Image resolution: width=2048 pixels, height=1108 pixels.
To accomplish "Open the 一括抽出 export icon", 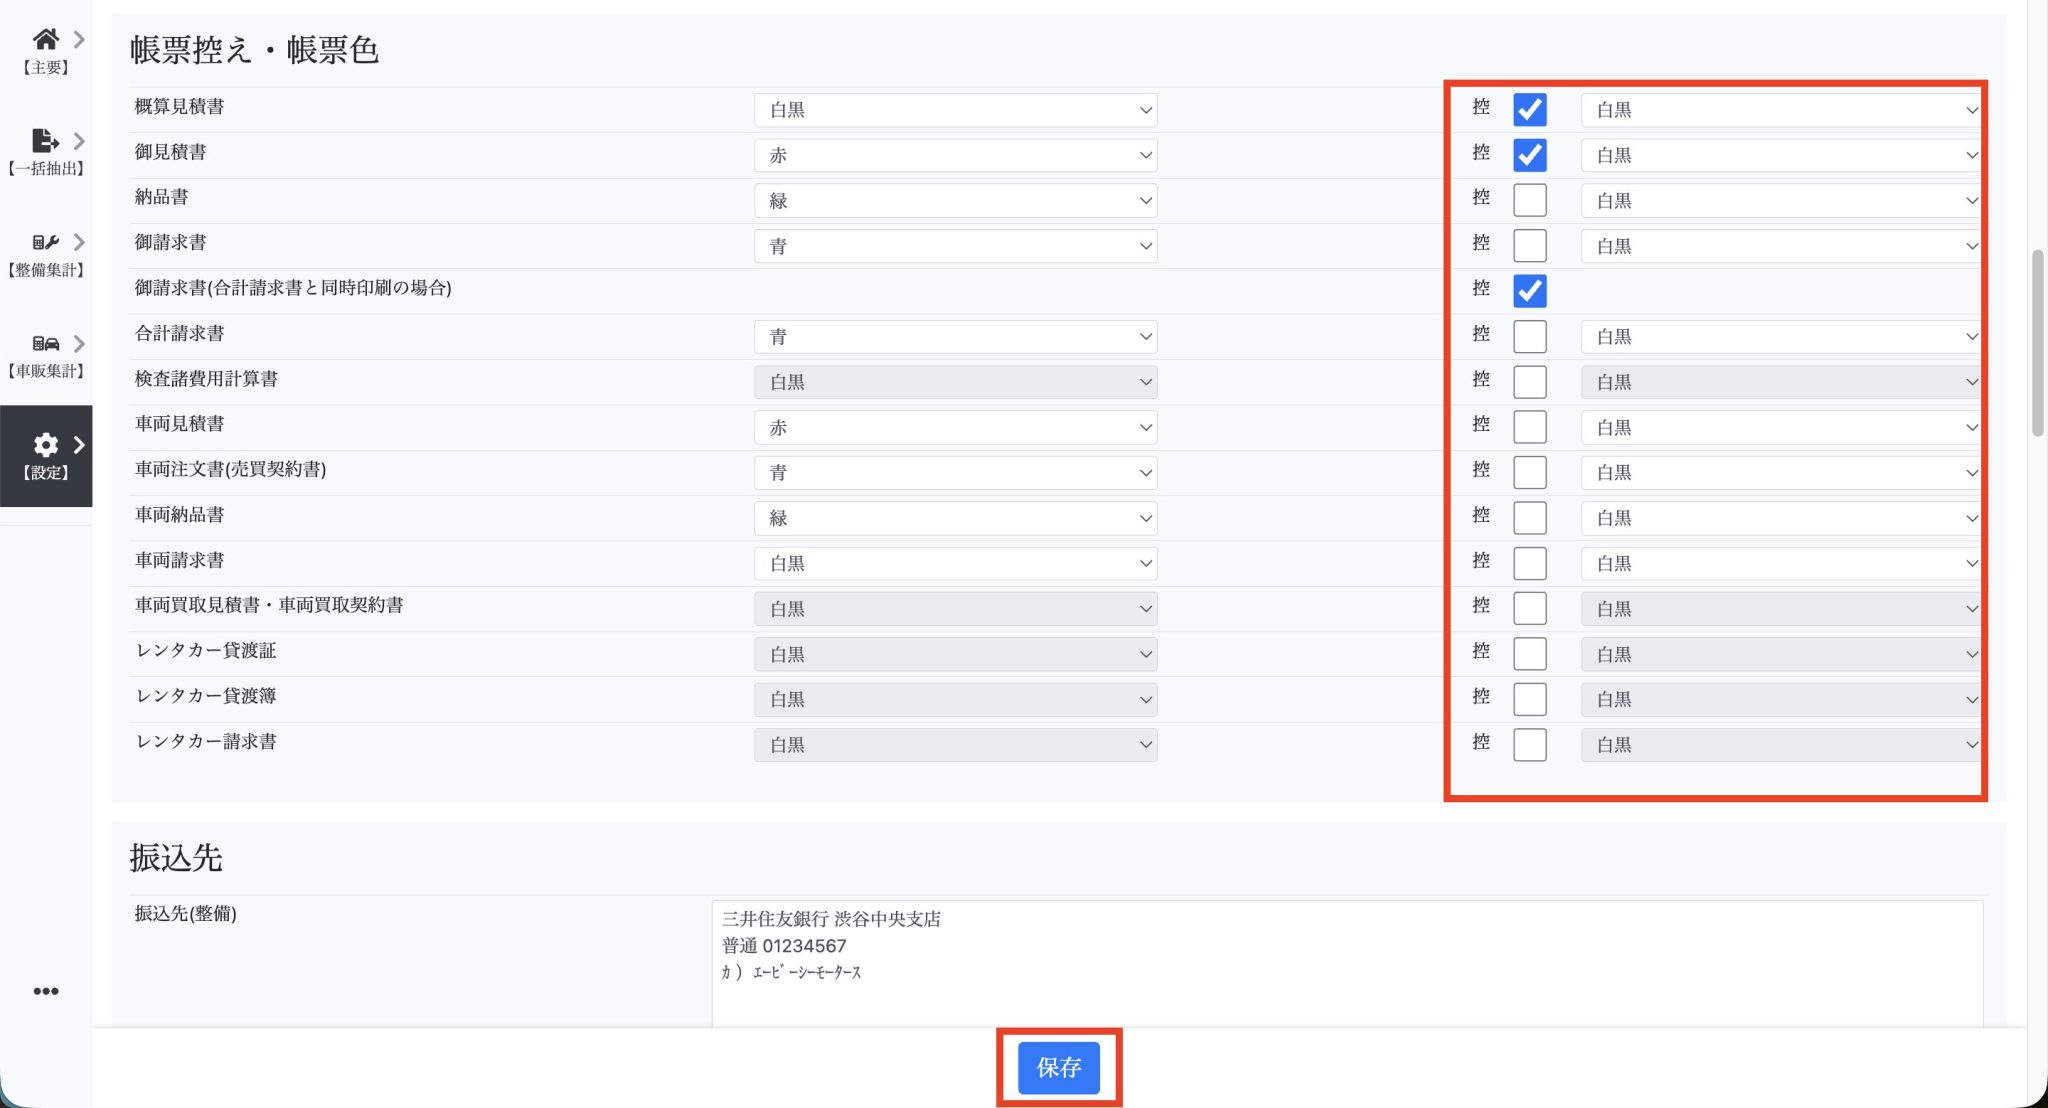I will coord(44,140).
